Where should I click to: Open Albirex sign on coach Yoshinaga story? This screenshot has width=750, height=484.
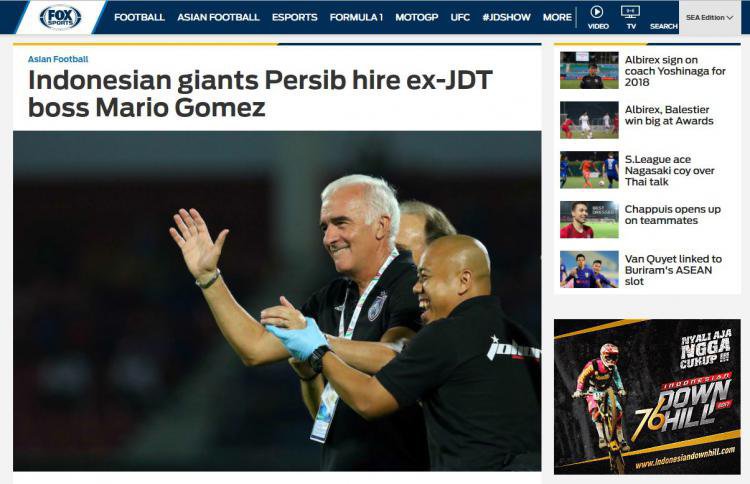pyautogui.click(x=675, y=71)
